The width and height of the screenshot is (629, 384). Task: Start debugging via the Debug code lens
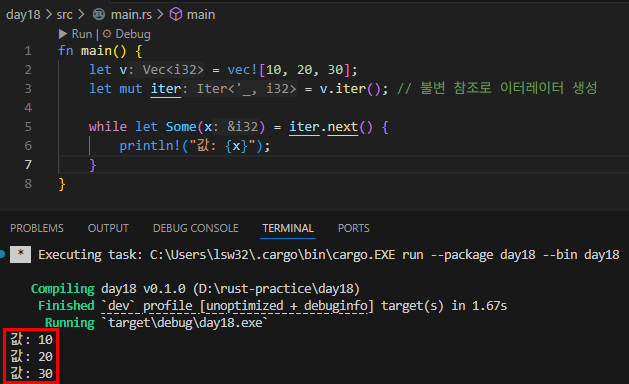(x=133, y=34)
